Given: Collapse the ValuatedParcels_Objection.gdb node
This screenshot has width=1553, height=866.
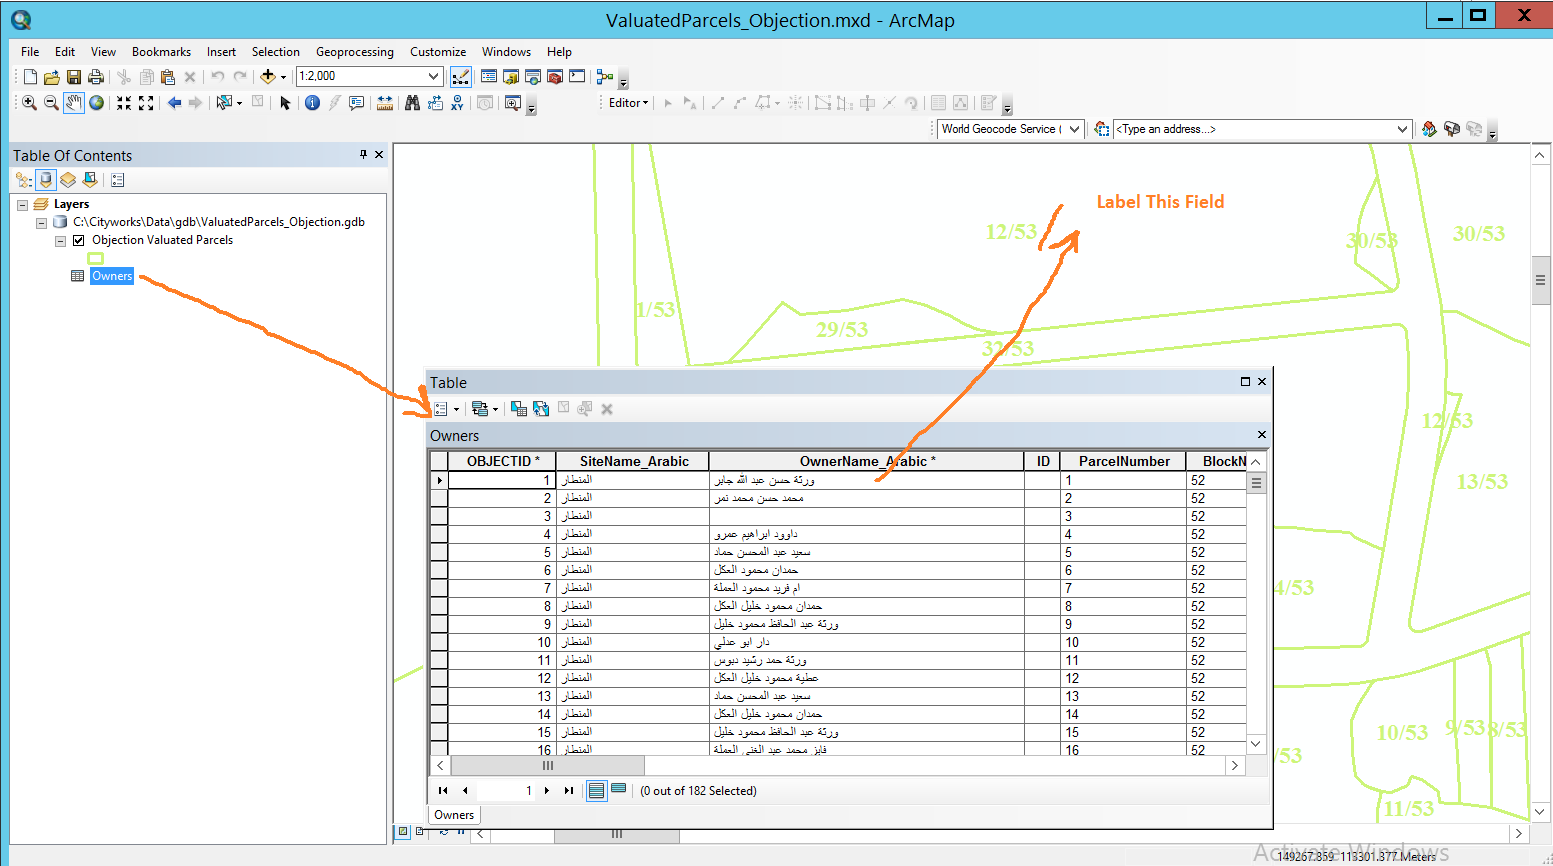Looking at the screenshot, I should pos(41,222).
